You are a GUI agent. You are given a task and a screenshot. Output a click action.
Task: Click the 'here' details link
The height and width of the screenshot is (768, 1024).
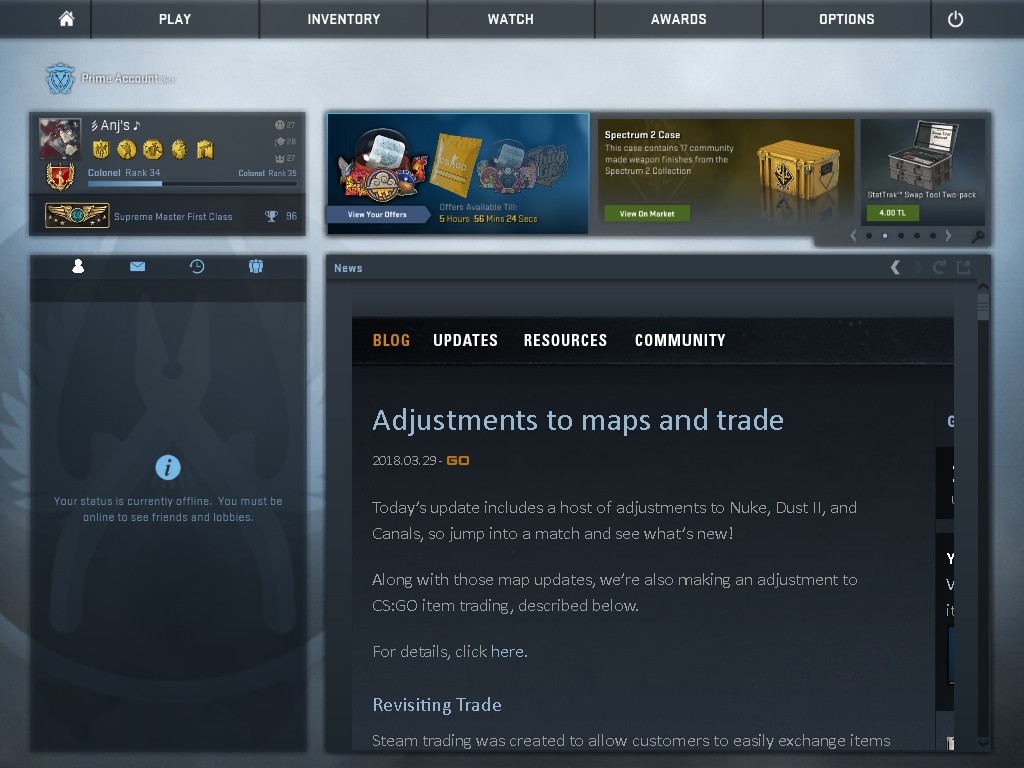(x=507, y=651)
